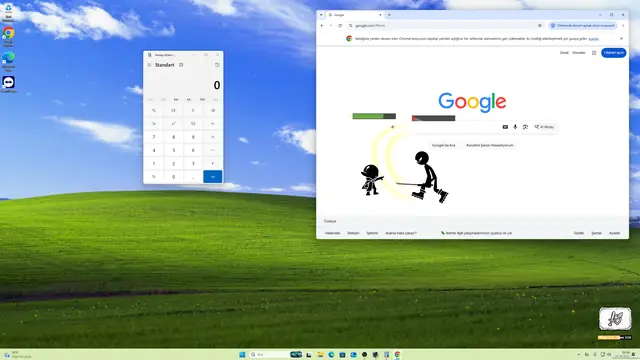Open Calculator history panel icon

pyautogui.click(x=217, y=65)
